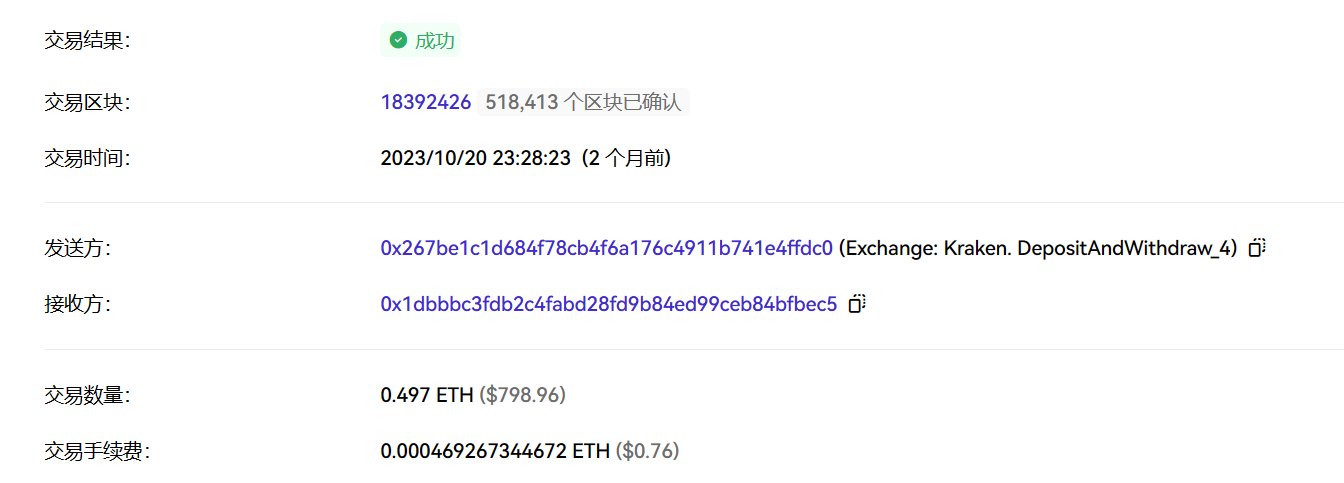Open receiver address 0x1dbbbc3fdb2c4fabd28fd9b84ed99ceb84bfbec5
Viewport: 1344px width, 483px height.
click(x=609, y=304)
